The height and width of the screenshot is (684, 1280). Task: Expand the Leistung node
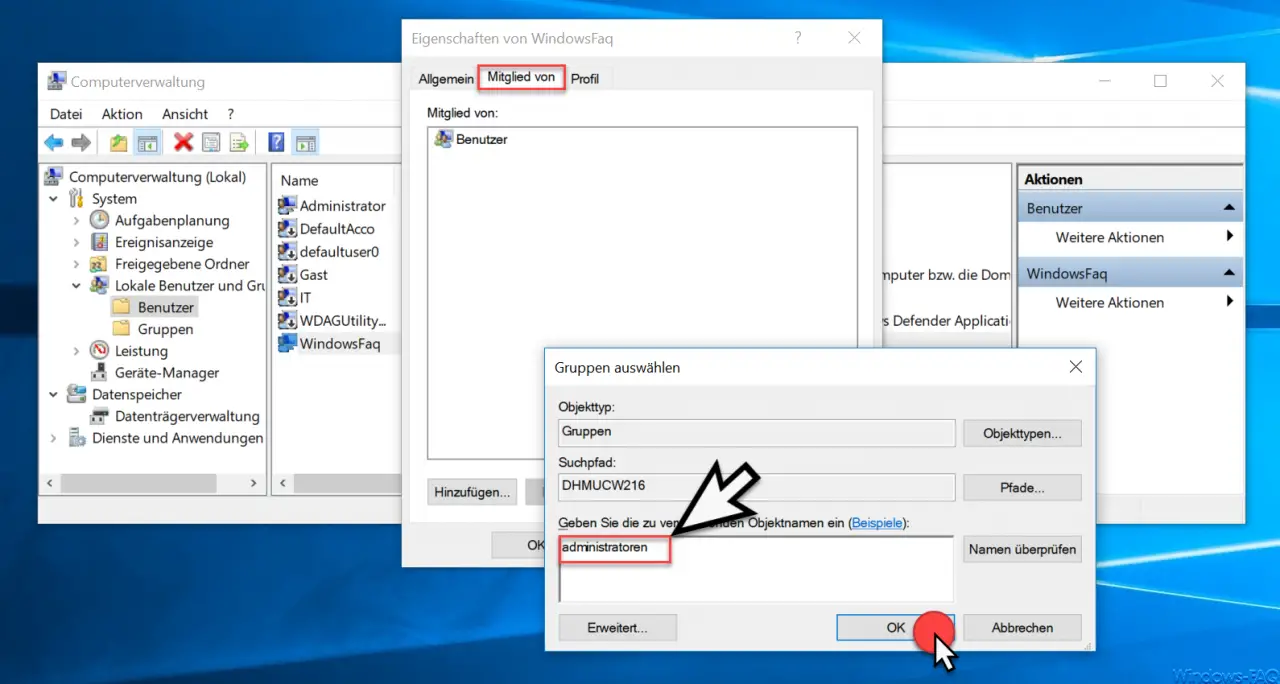pos(76,351)
